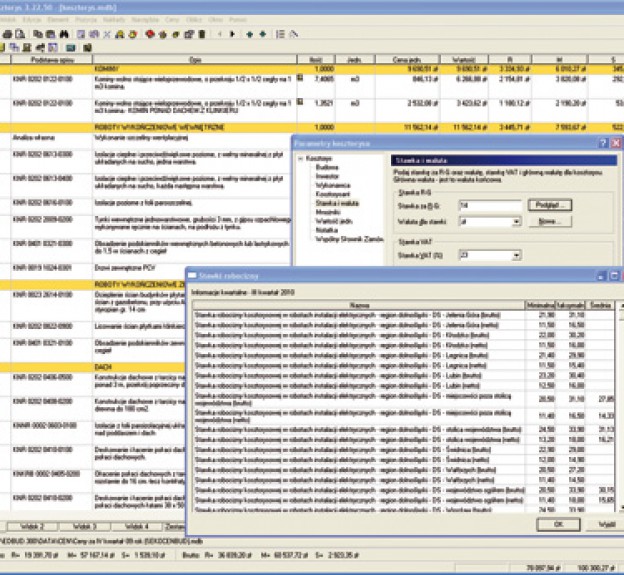Image resolution: width=624 pixels, height=575 pixels.
Task: Select Stawka i waluta in the tree
Action: [x=337, y=203]
